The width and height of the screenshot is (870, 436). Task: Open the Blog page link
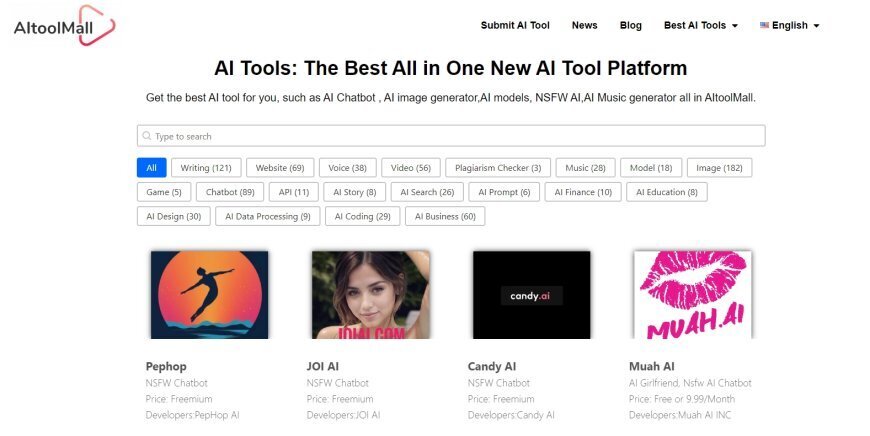pyautogui.click(x=631, y=25)
